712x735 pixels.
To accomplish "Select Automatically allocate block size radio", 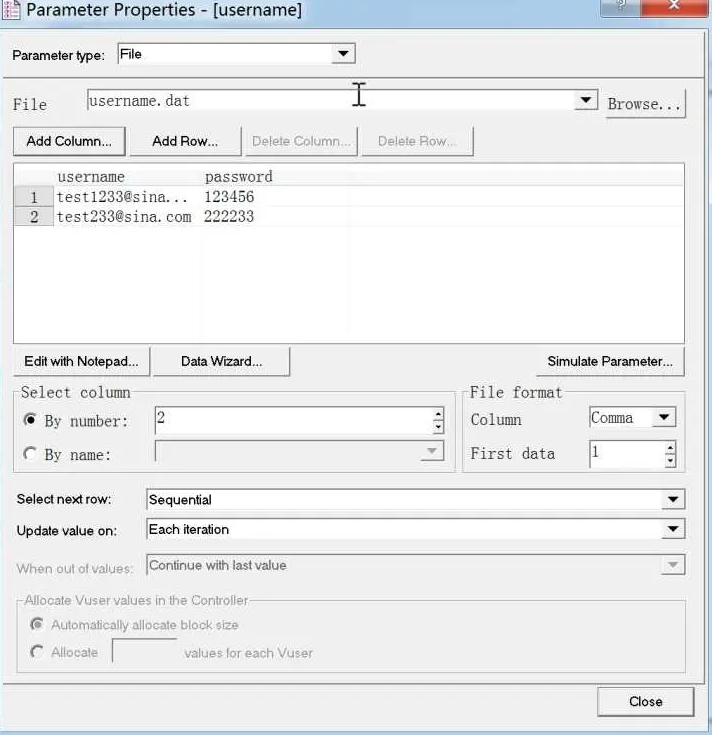I will [x=37, y=624].
